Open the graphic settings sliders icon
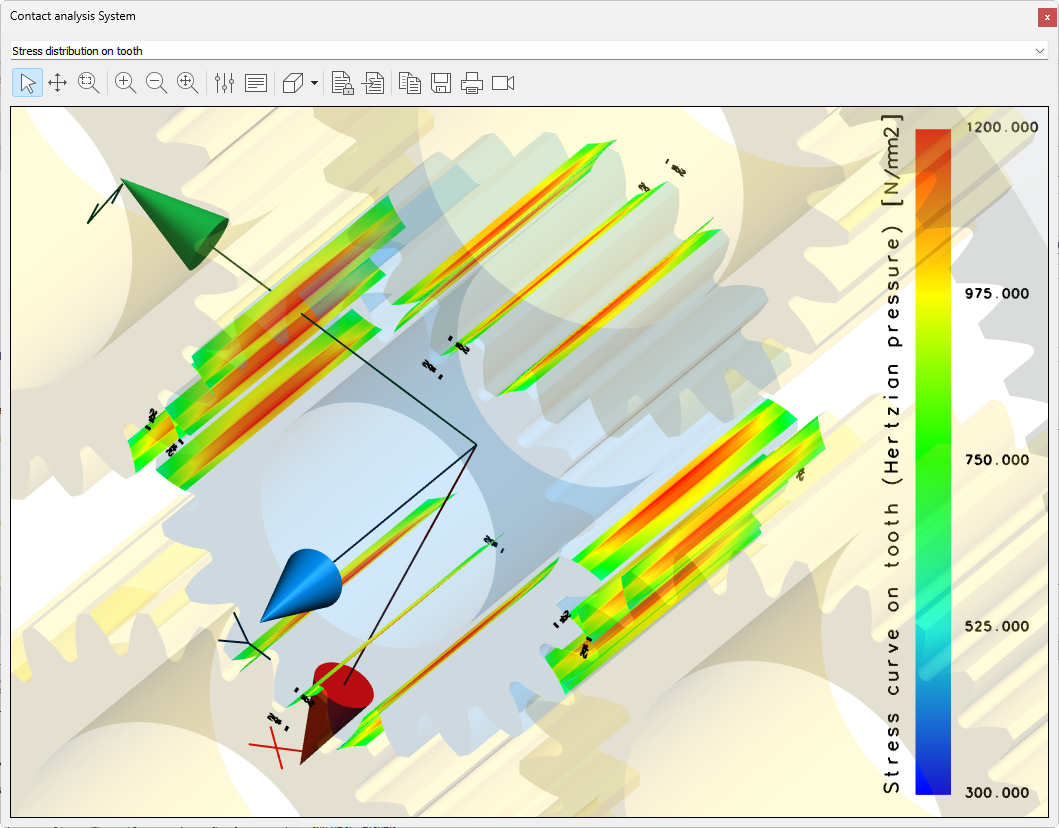1059x828 pixels. pyautogui.click(x=224, y=83)
